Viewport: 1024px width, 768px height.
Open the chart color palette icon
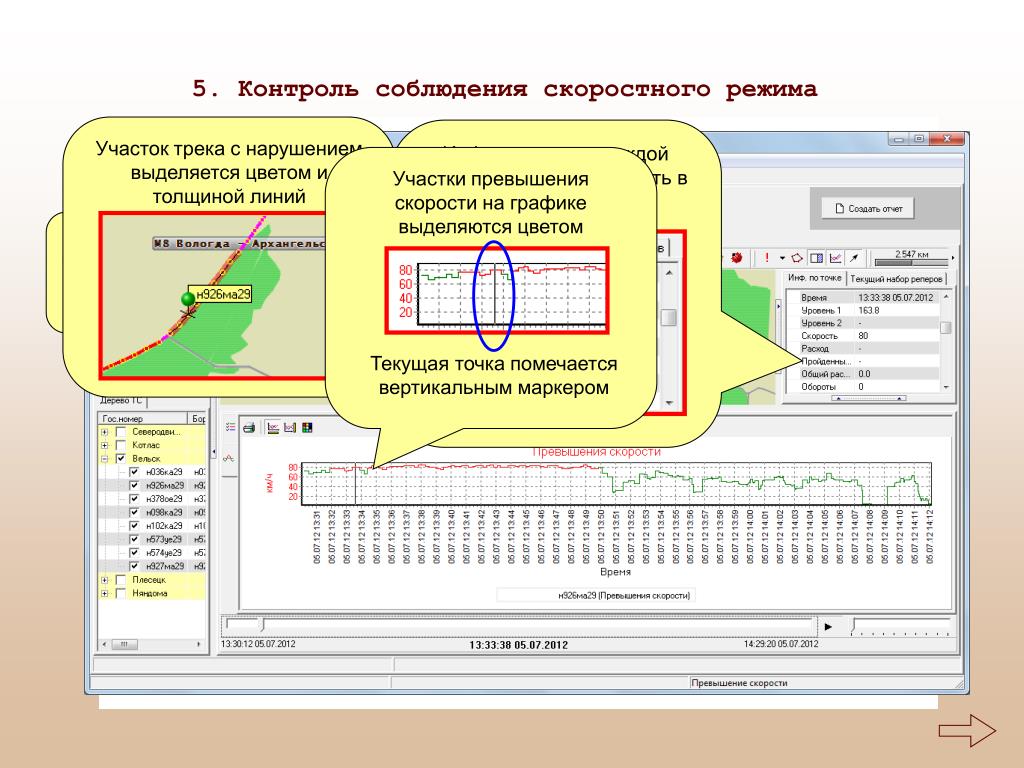tap(307, 428)
